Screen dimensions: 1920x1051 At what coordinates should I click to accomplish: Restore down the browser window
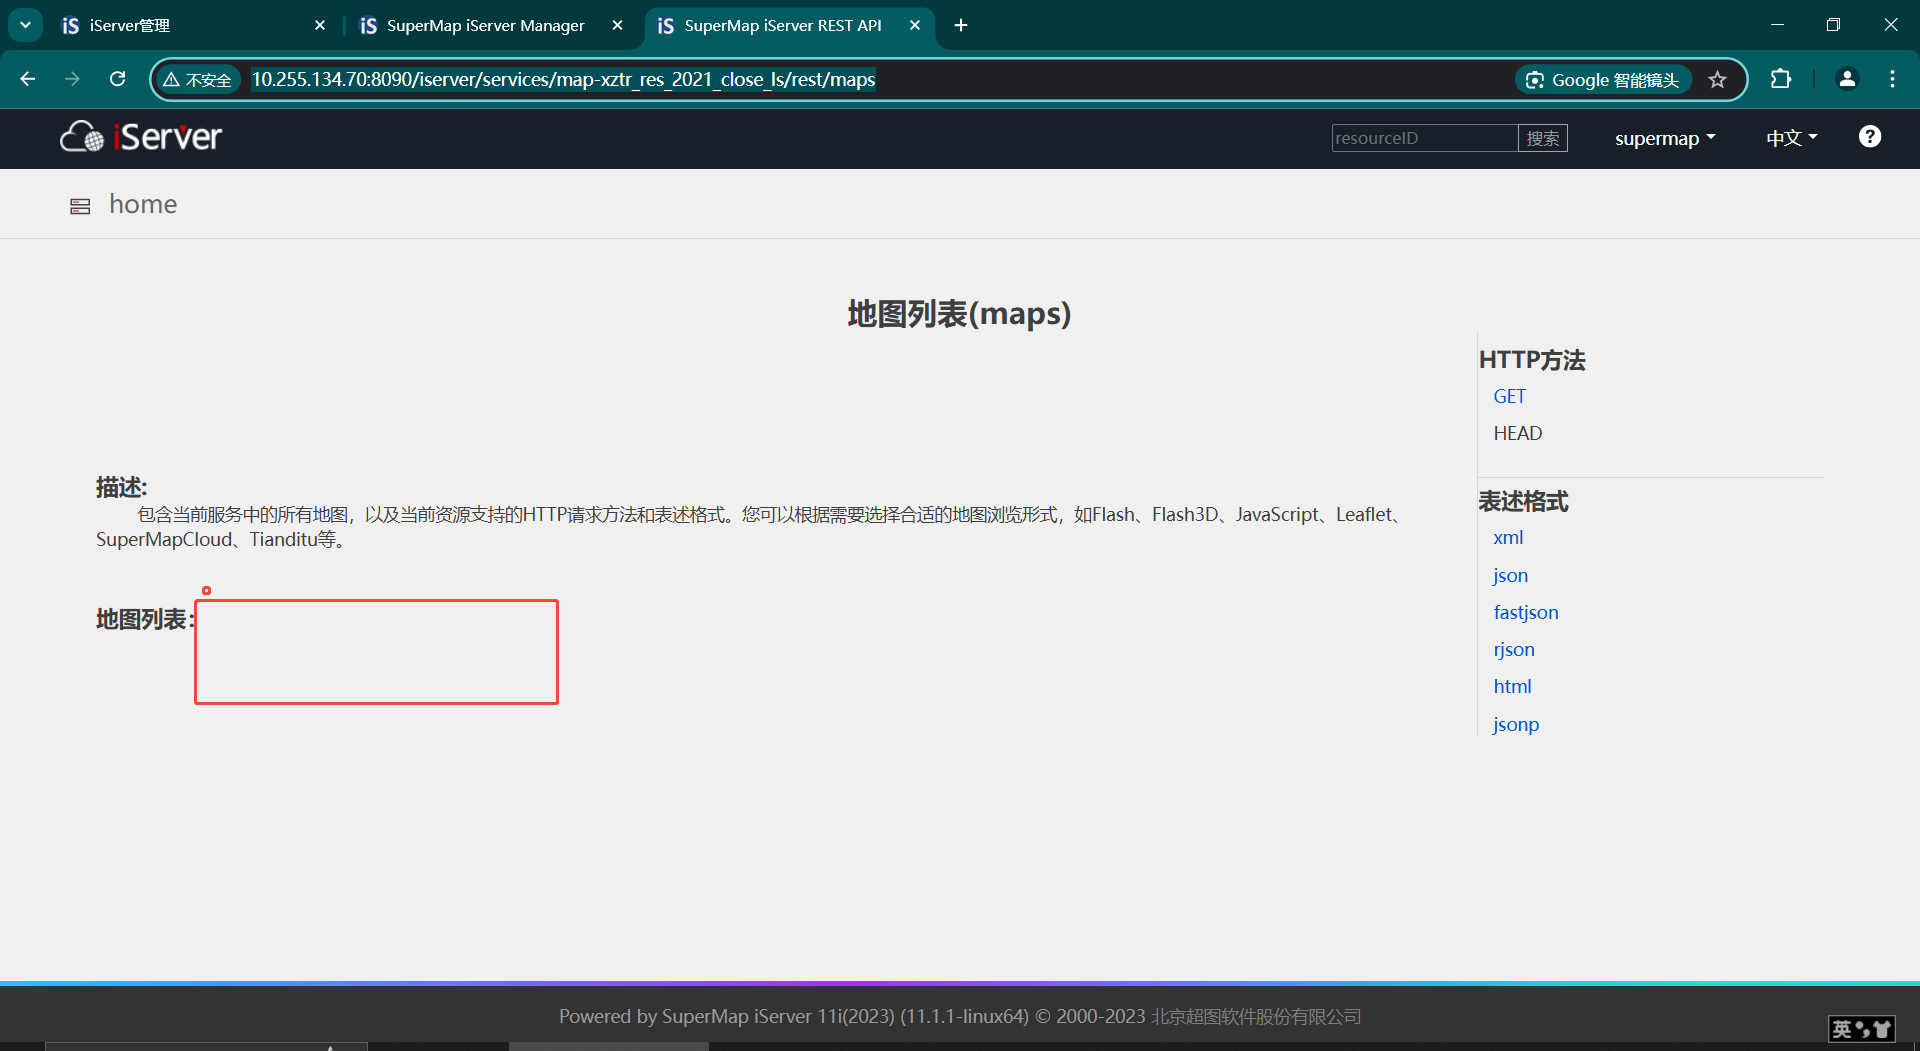point(1833,25)
